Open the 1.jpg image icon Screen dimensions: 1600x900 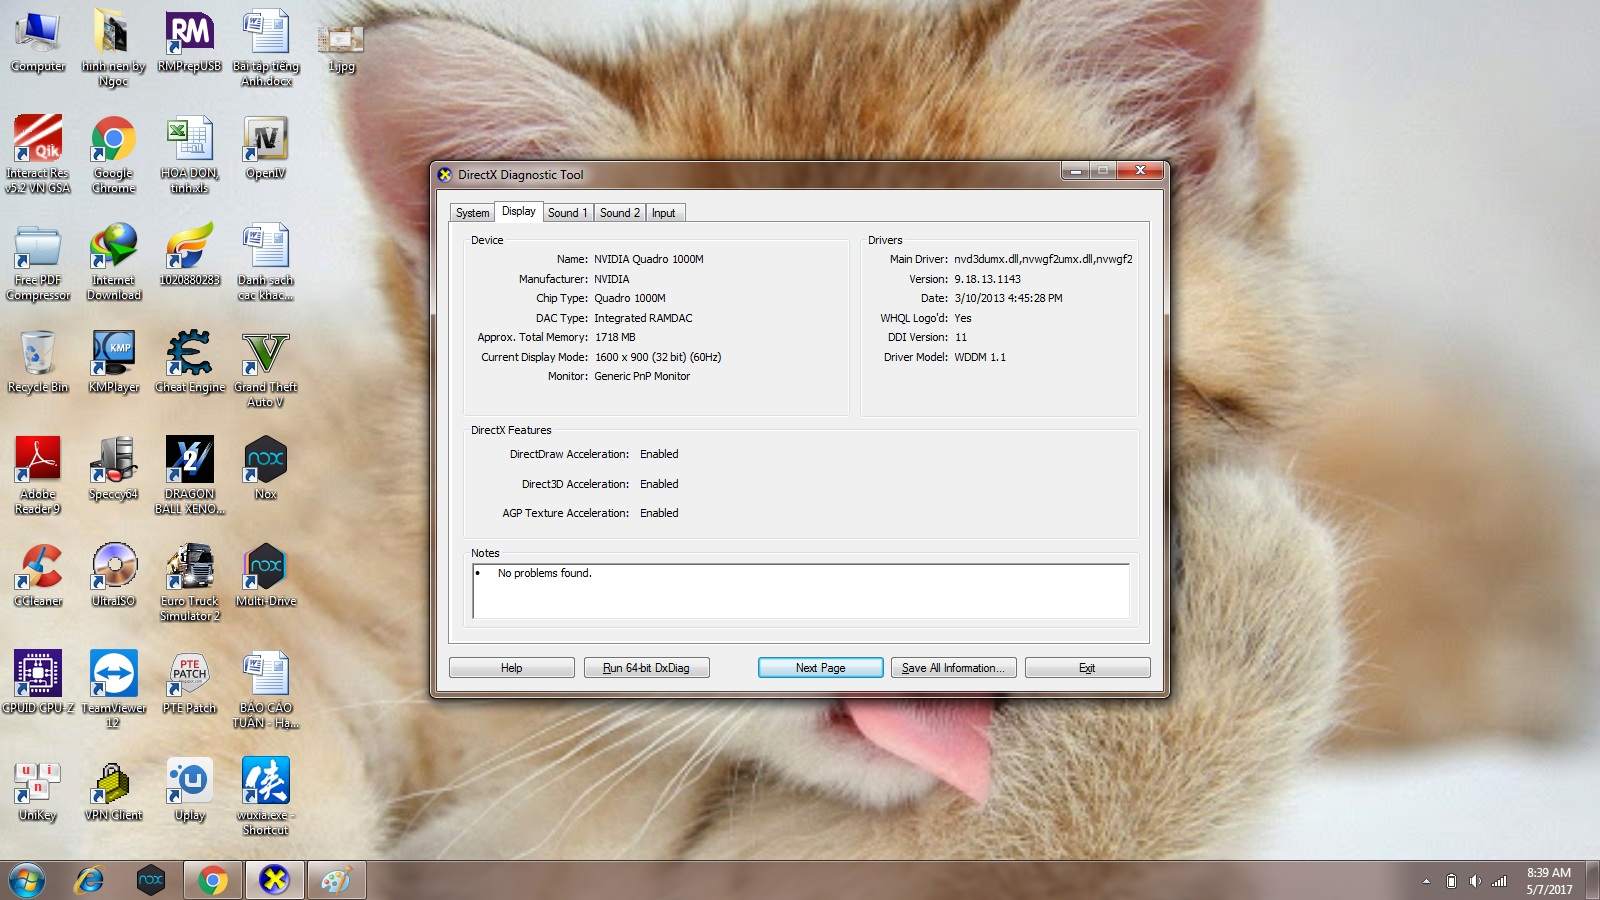[x=341, y=47]
